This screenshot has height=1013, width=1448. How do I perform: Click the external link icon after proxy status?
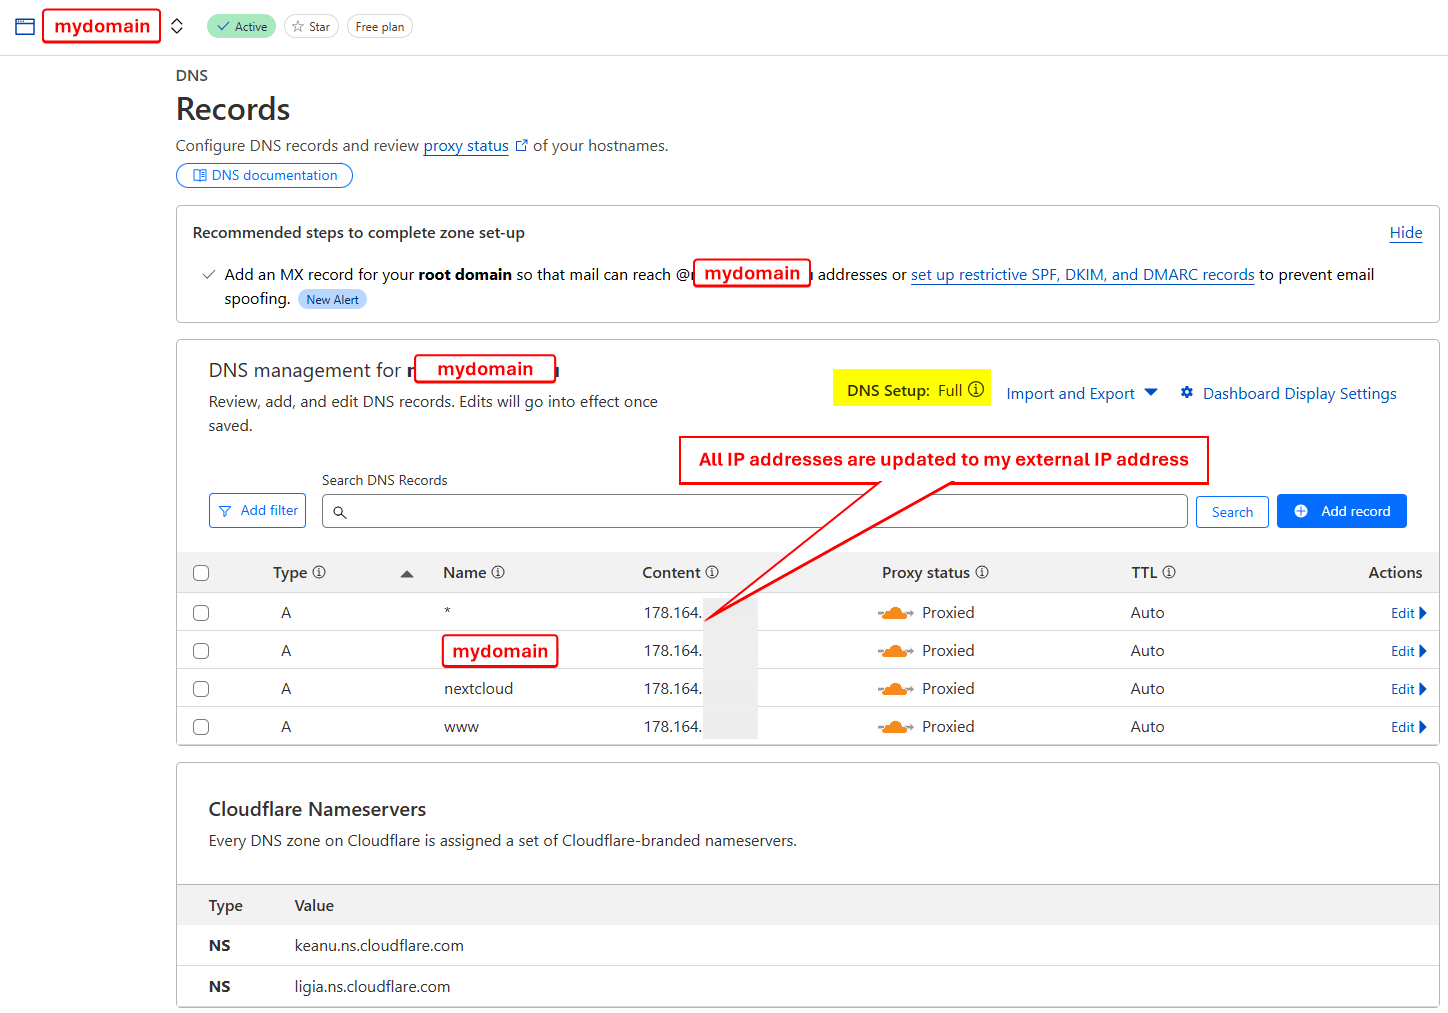click(521, 146)
